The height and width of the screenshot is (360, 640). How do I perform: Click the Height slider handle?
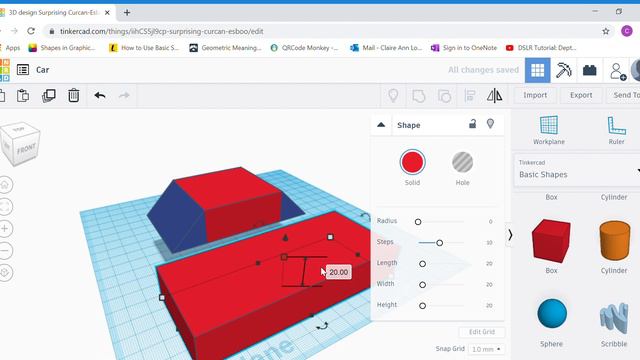422,305
